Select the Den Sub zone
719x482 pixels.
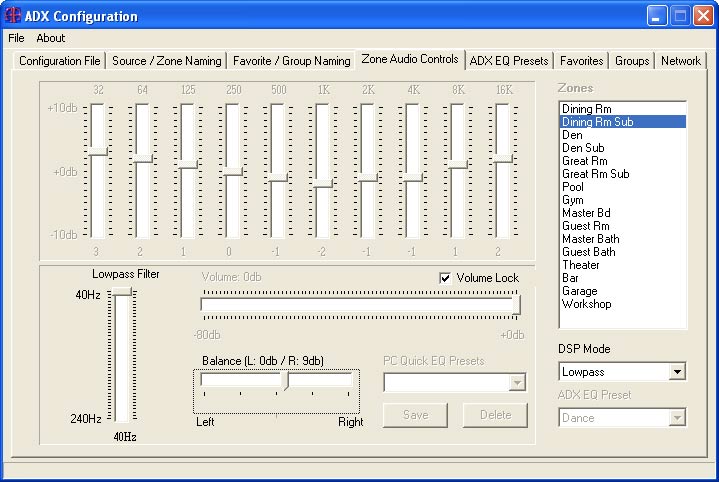point(623,148)
